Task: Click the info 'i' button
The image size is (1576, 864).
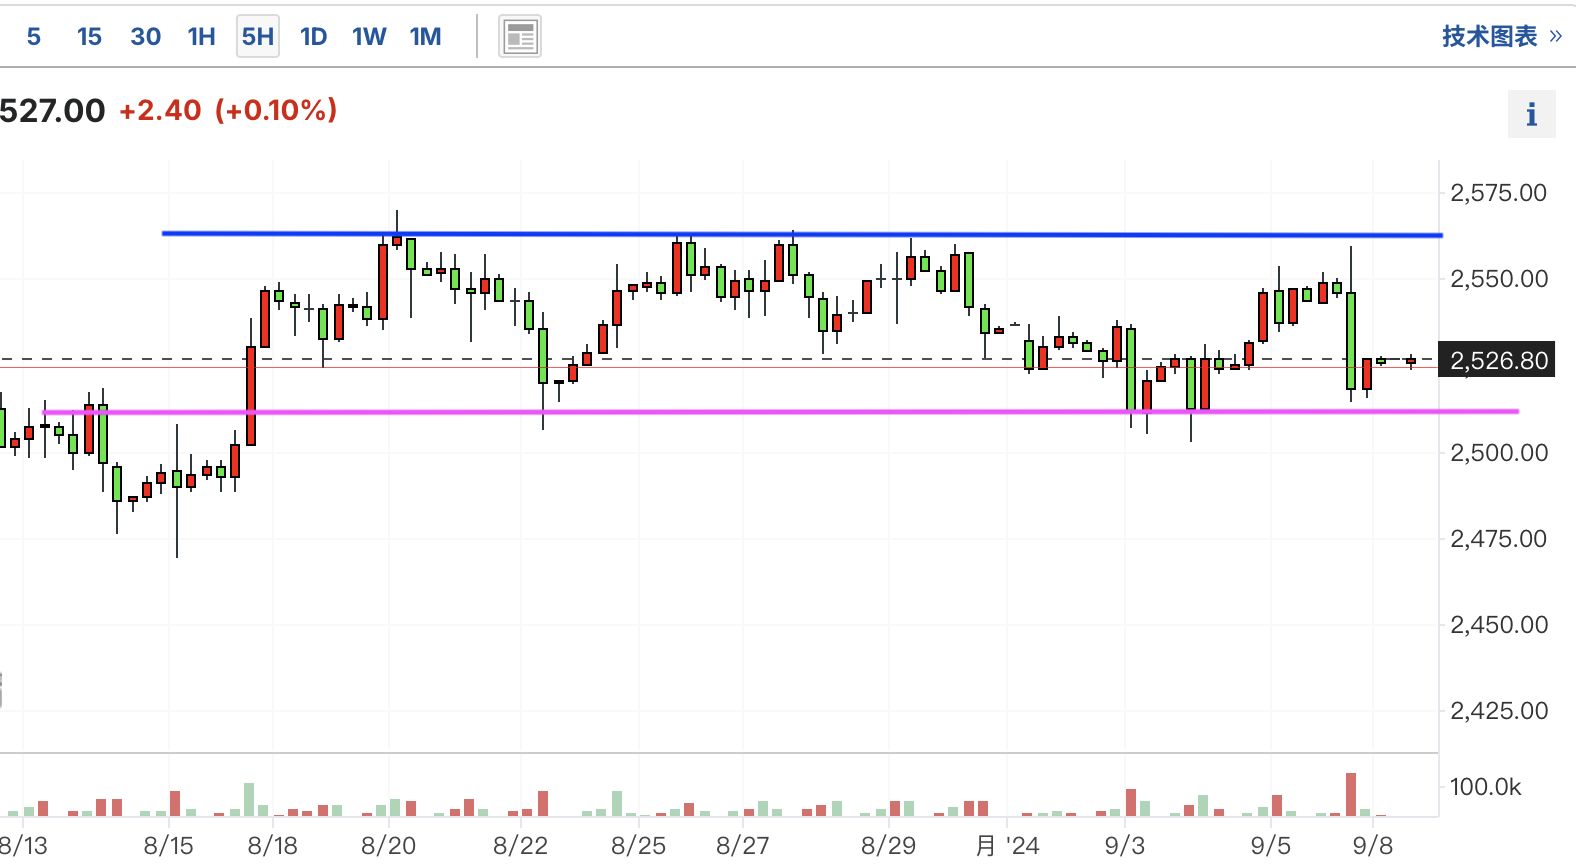Action: (1531, 114)
